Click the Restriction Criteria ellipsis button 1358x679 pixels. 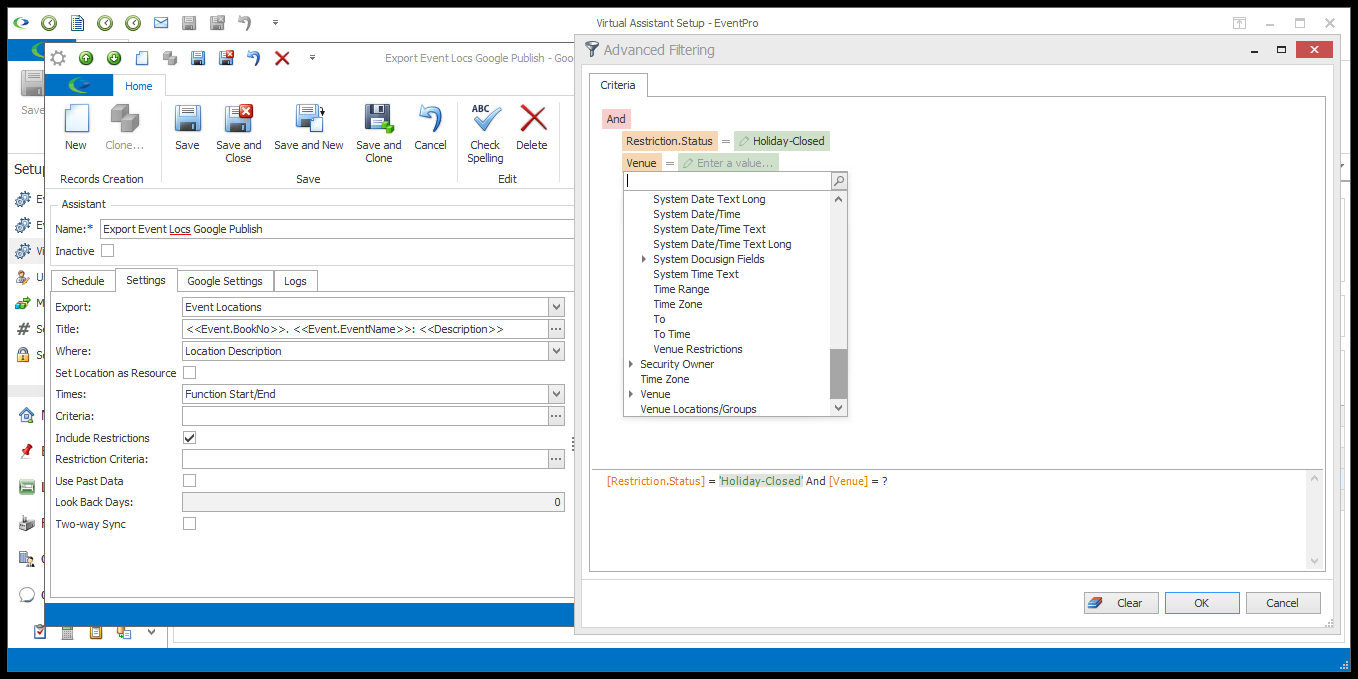point(556,459)
